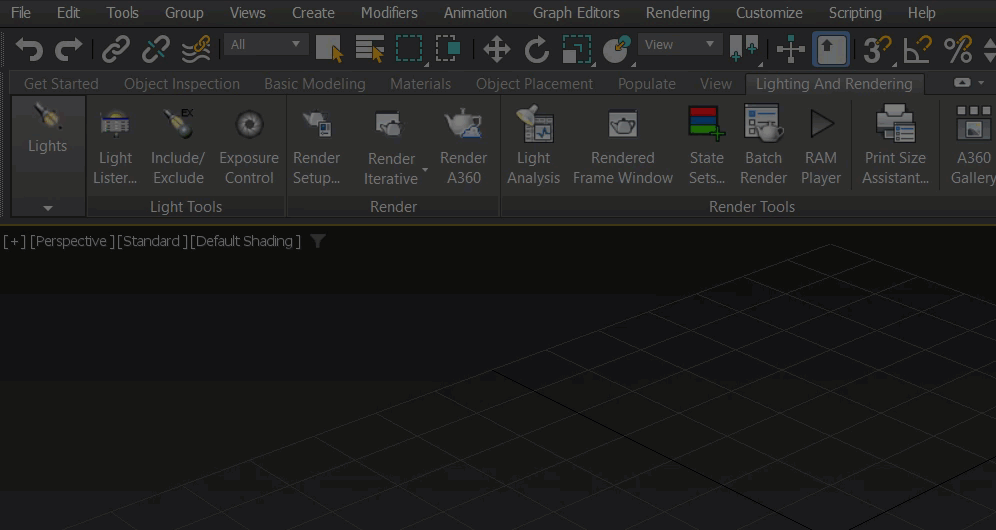
Task: Click the viewport [+] menu label
Action: point(14,241)
